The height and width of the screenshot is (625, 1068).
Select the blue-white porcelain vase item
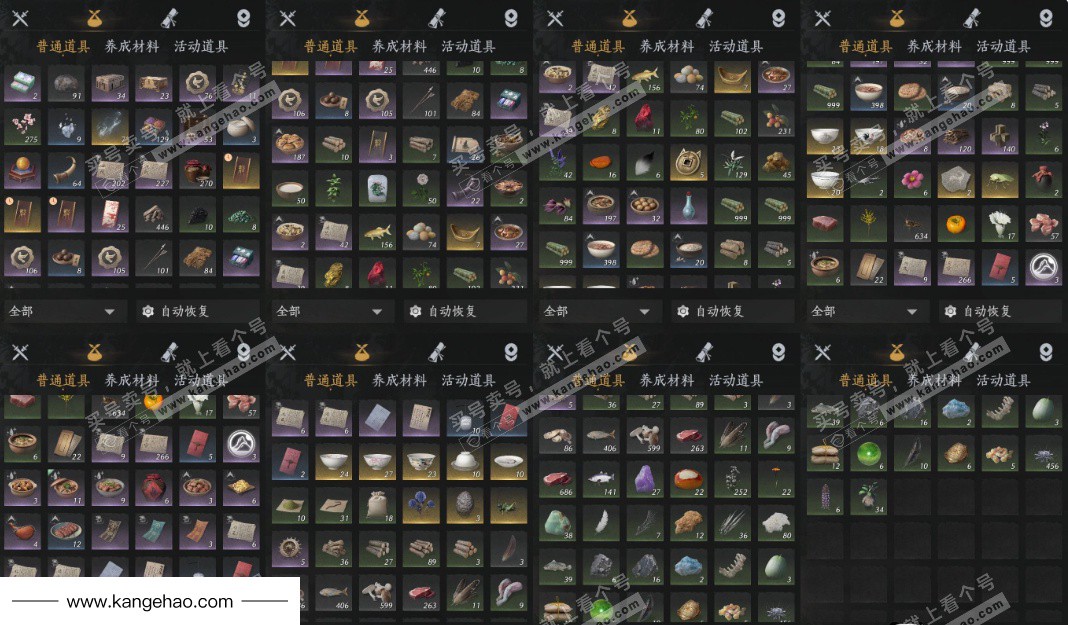pyautogui.click(x=689, y=206)
